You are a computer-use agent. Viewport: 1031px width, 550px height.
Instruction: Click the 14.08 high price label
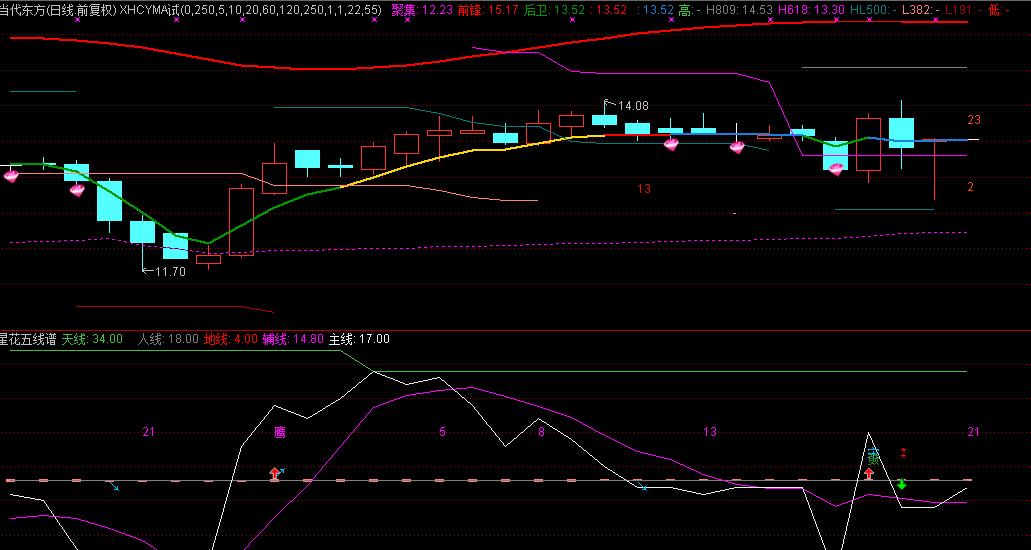click(633, 105)
